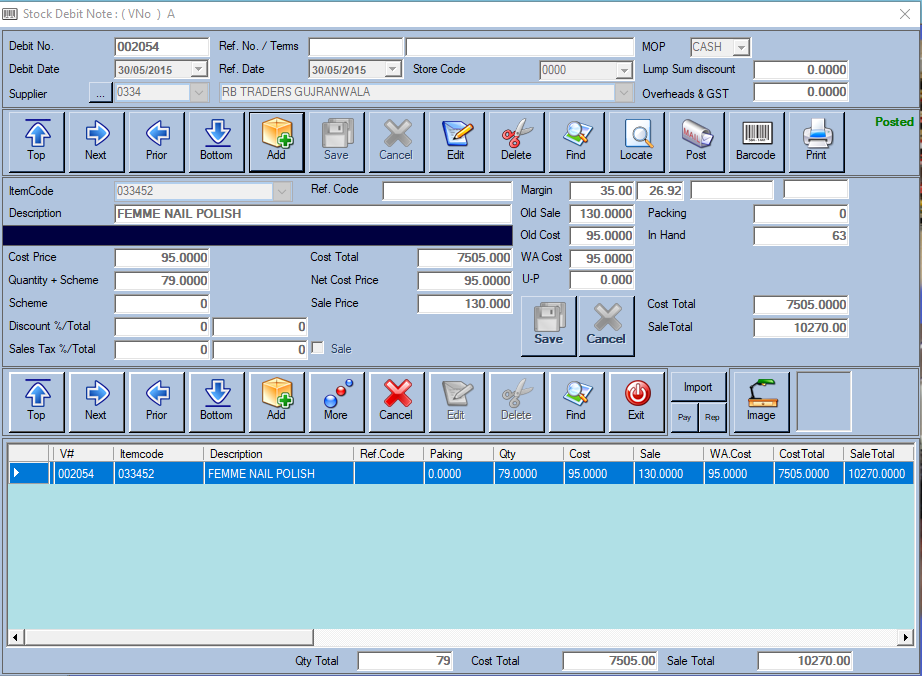Expand the Debit Date dropdown
Viewport: 922px width, 676px height.
(x=198, y=70)
